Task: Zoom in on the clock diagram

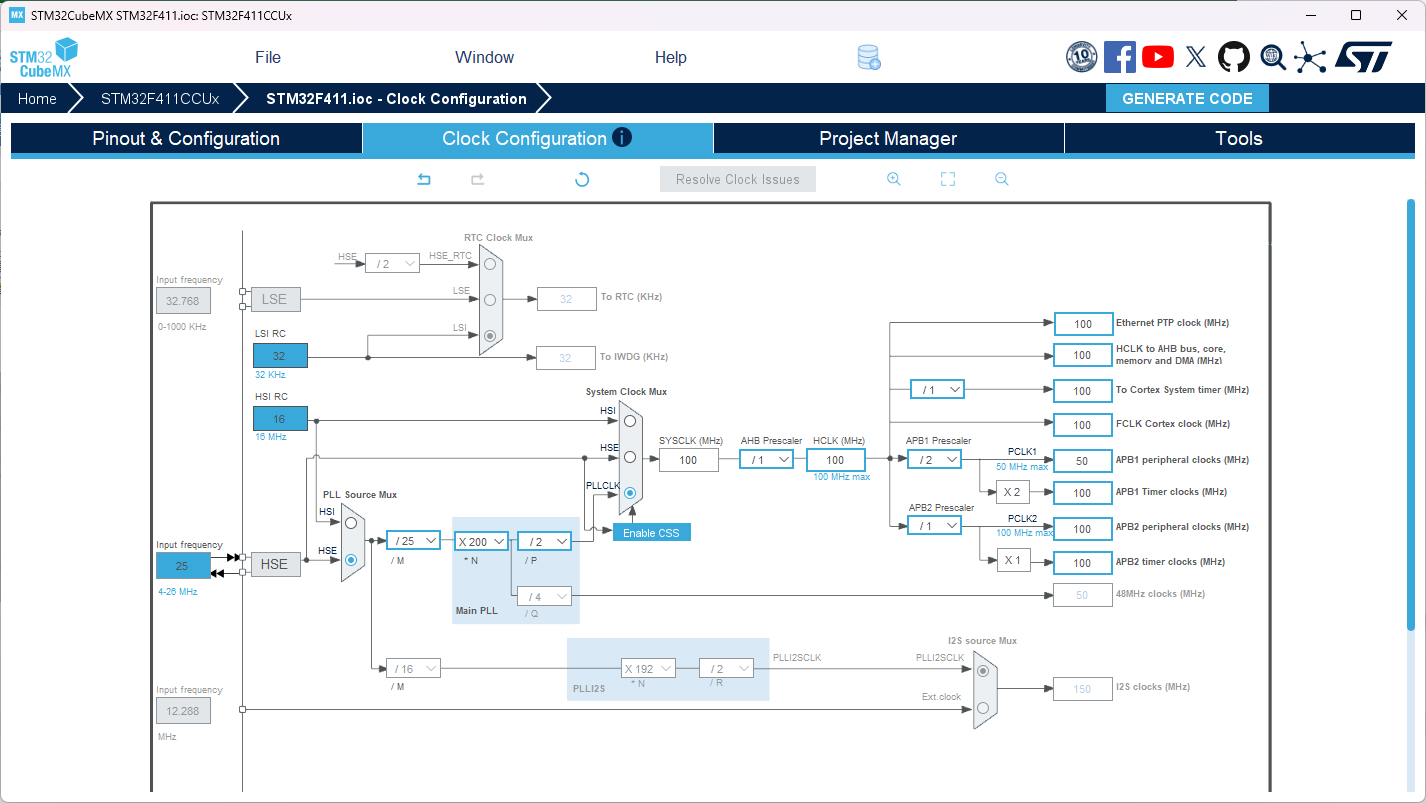Action: pyautogui.click(x=894, y=179)
